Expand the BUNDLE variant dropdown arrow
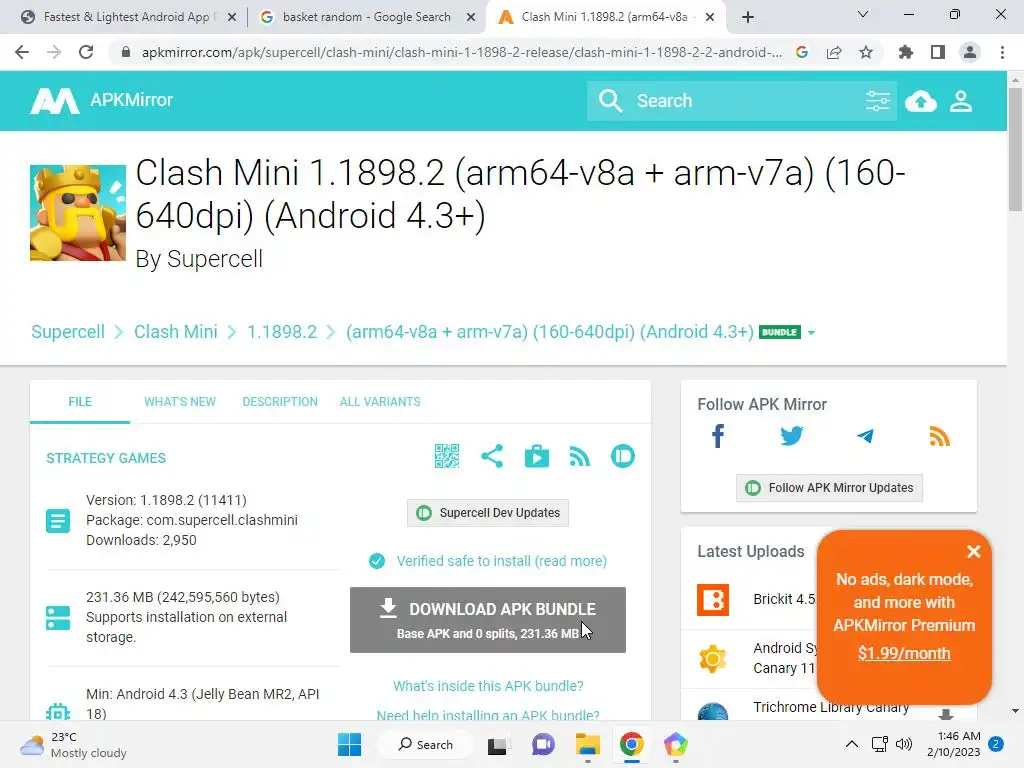The image size is (1024, 768). [811, 332]
